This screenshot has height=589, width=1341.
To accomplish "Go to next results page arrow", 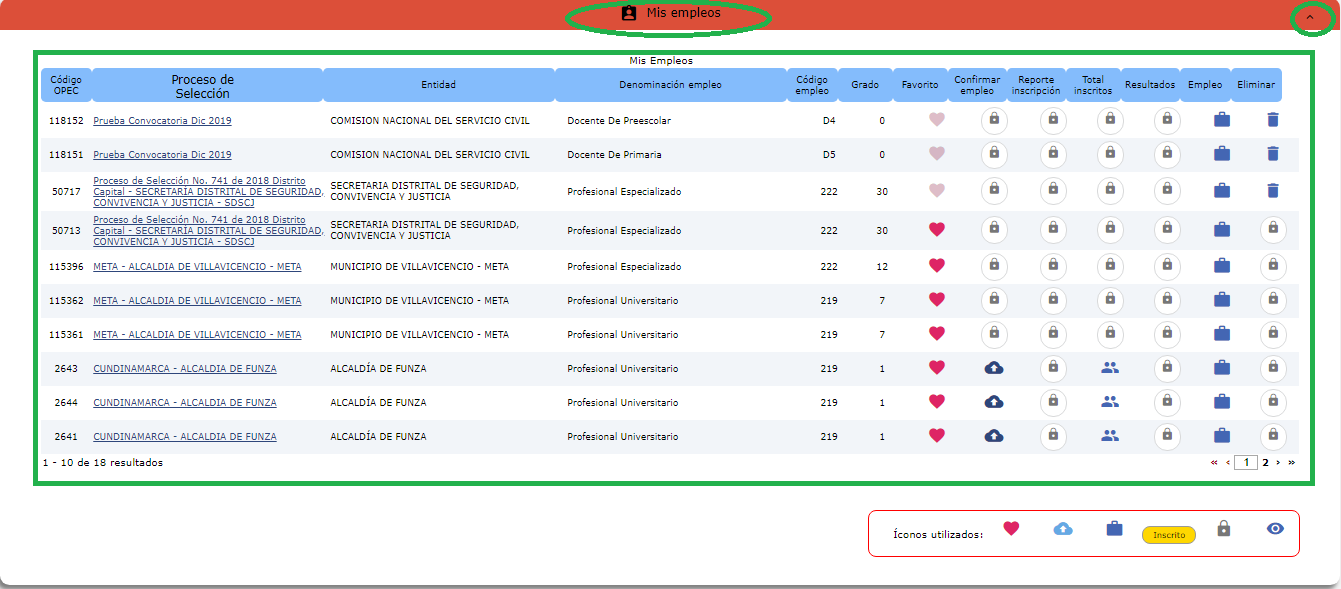I will (1278, 462).
